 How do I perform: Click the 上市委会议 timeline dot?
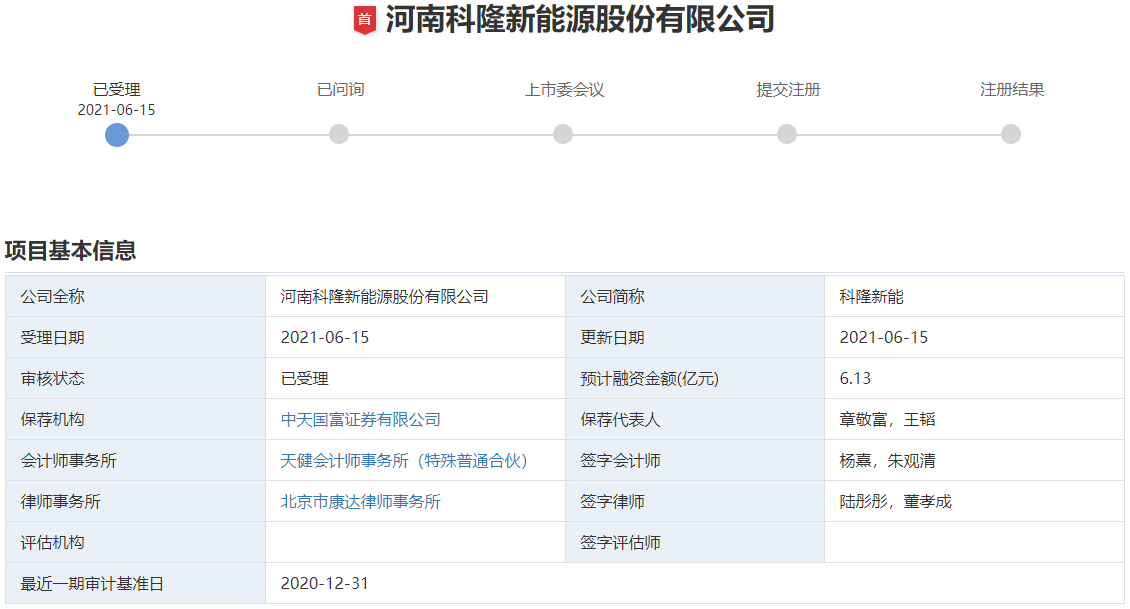point(563,134)
